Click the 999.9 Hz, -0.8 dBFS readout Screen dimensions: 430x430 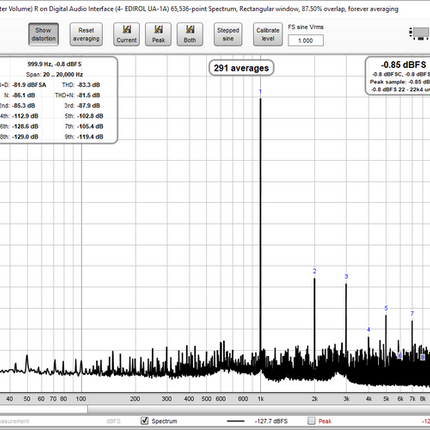(x=54, y=64)
